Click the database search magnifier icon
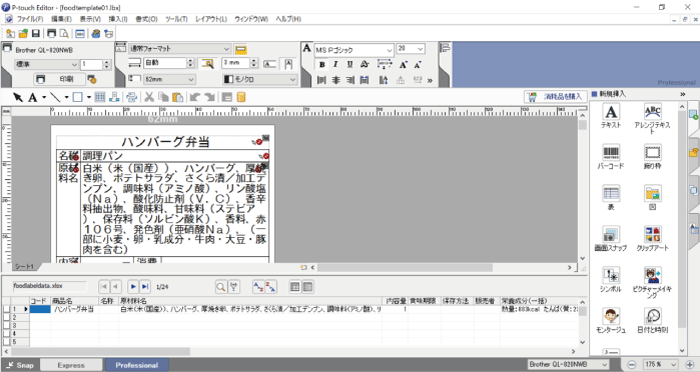 [x=221, y=287]
